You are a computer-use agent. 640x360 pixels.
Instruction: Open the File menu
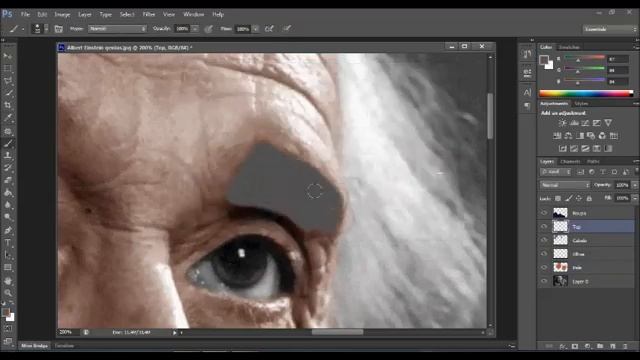pos(25,14)
